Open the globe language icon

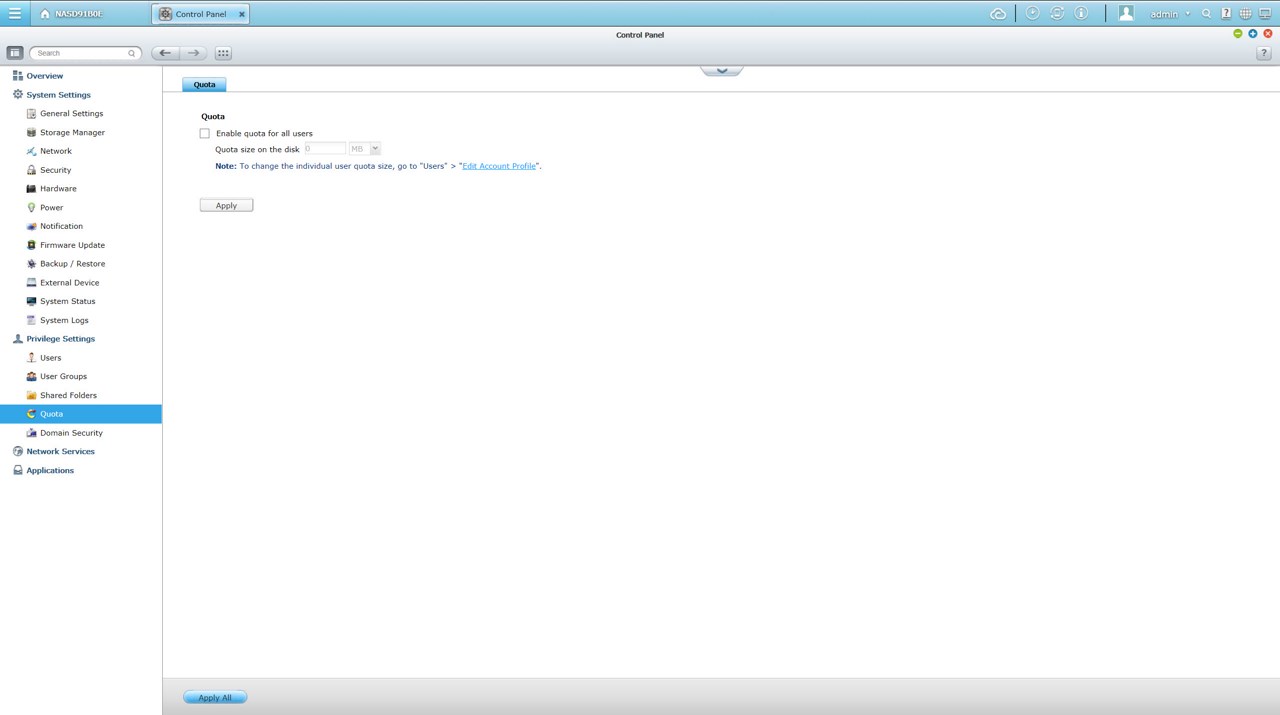pos(1245,14)
